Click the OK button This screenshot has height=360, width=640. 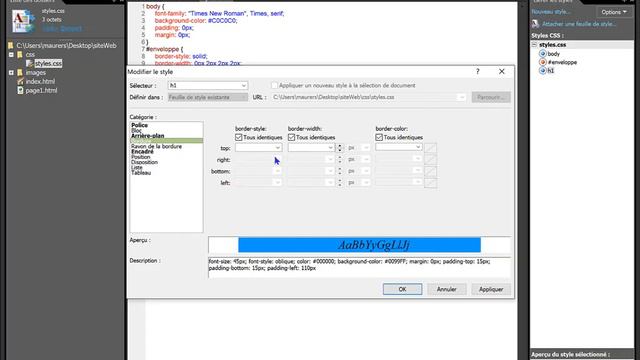(x=402, y=289)
